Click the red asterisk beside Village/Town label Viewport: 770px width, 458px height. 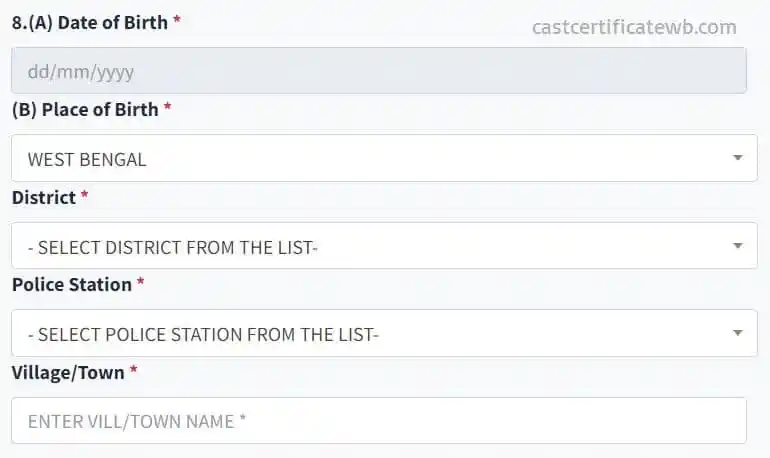[x=133, y=371]
